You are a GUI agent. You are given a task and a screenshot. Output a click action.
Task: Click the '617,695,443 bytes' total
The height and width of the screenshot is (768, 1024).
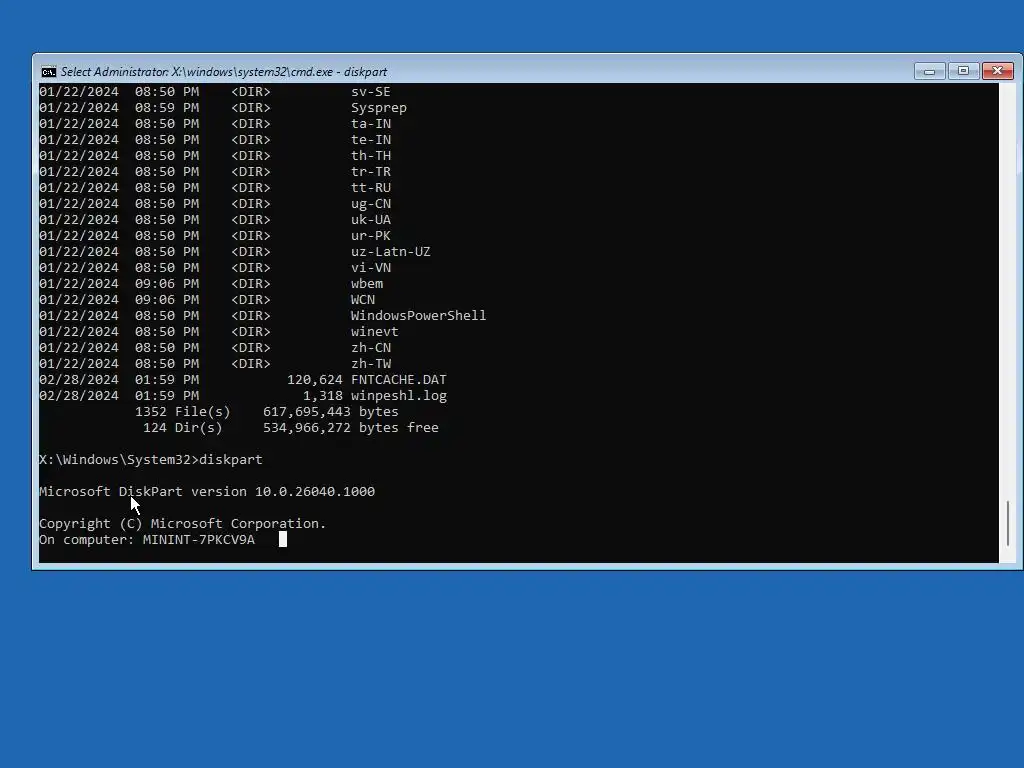tap(330, 411)
